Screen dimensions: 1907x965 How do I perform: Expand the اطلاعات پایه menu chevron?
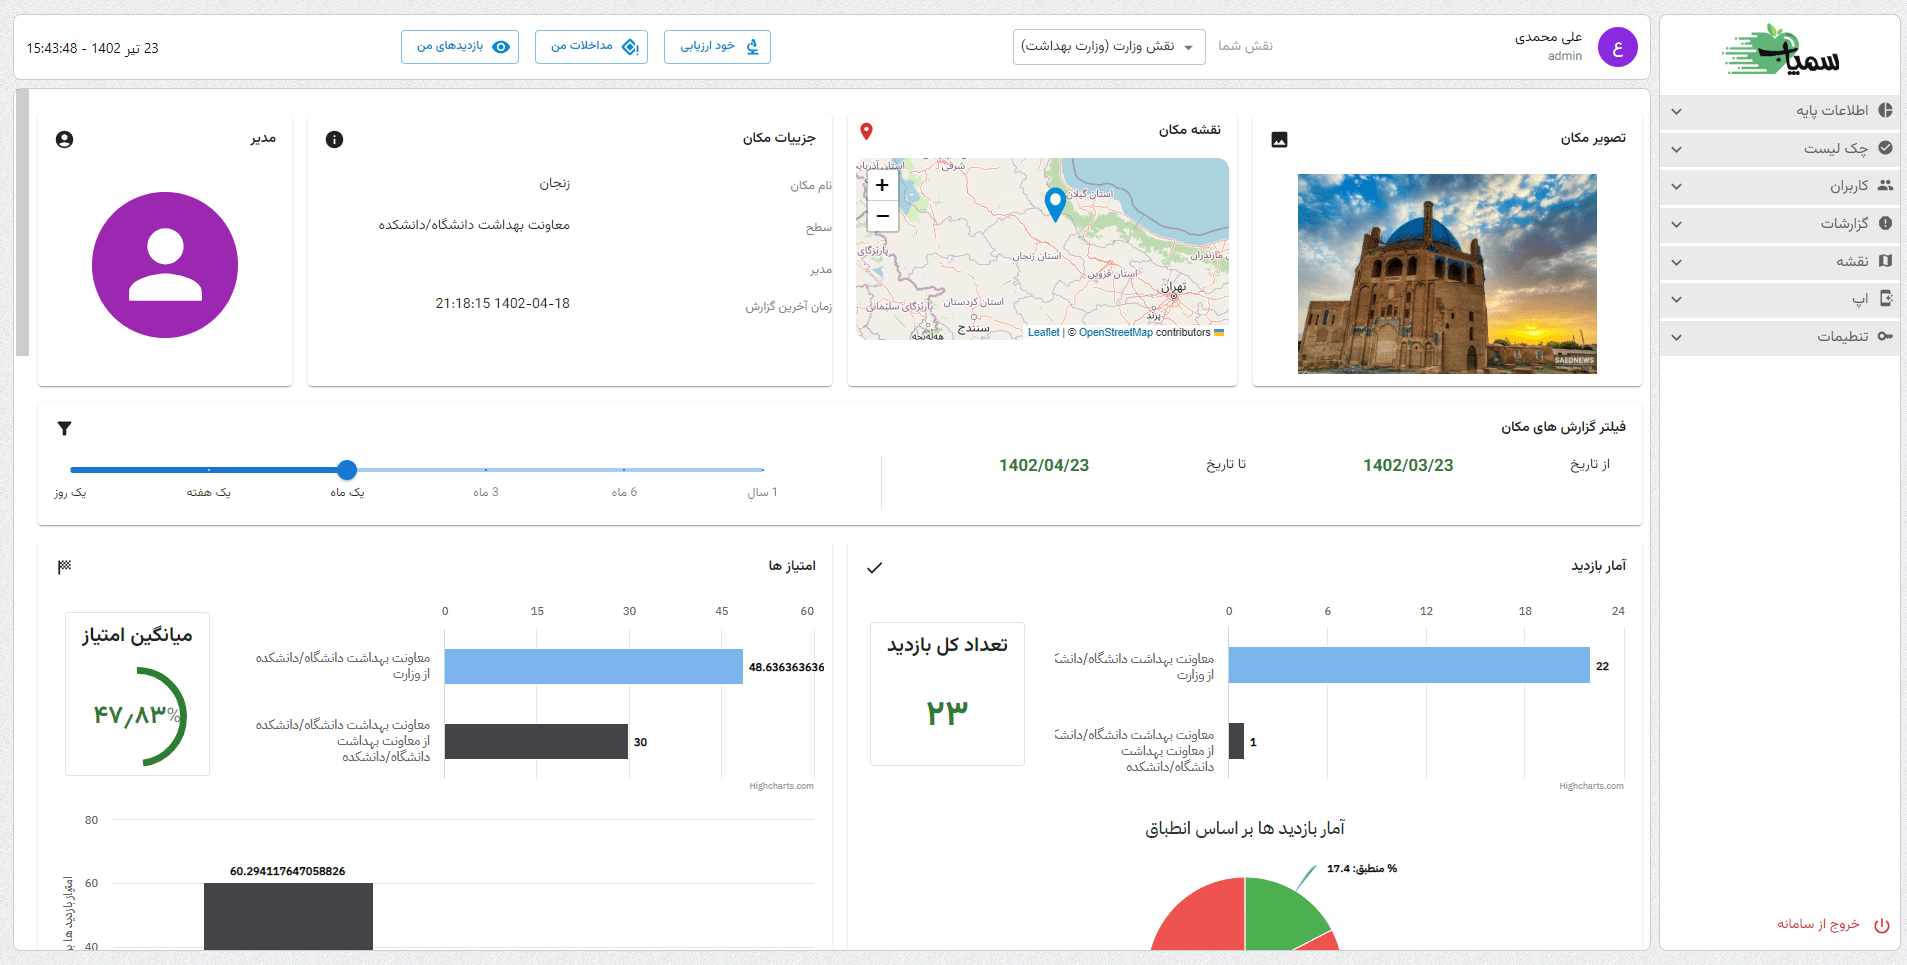1677,111
